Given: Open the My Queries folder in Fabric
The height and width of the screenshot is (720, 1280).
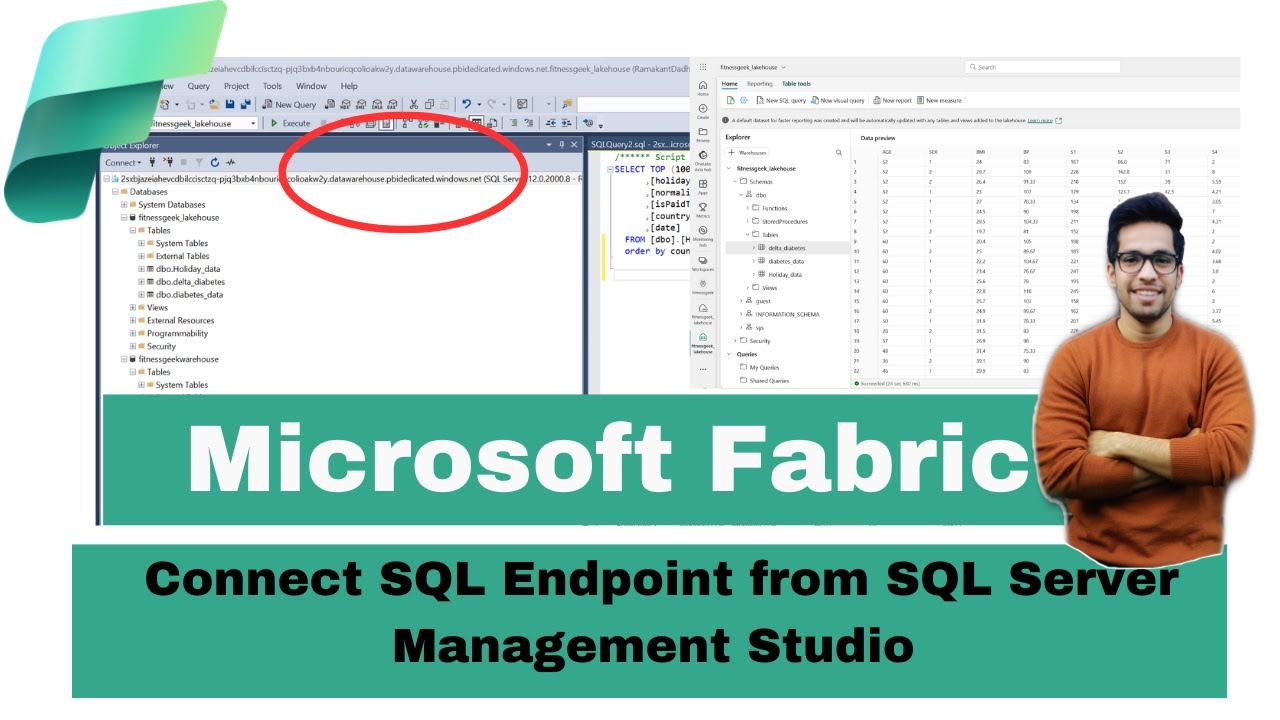Looking at the screenshot, I should tap(763, 367).
